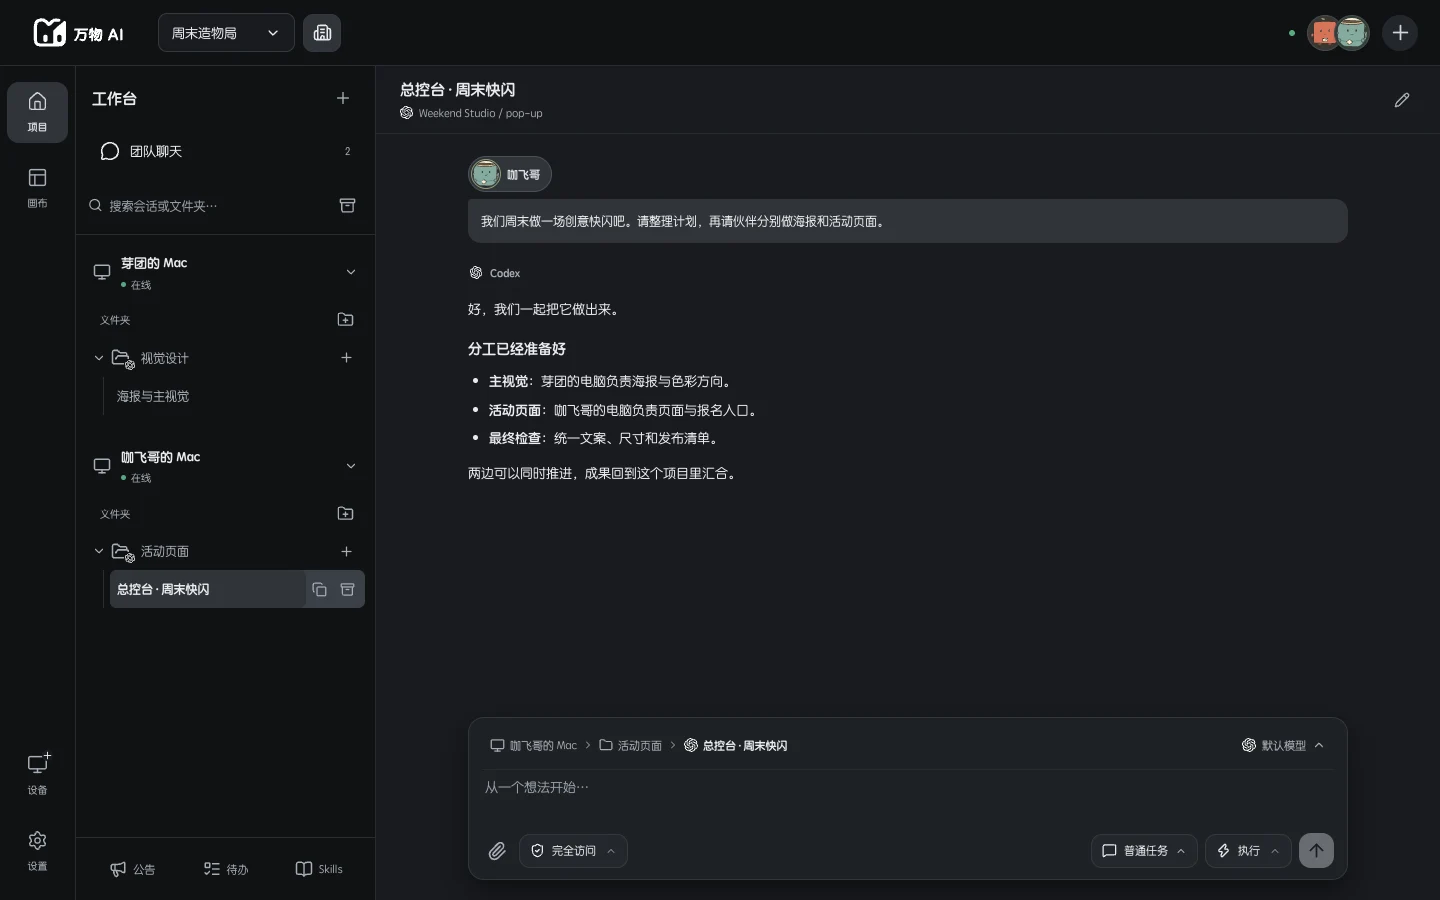This screenshot has width=1440, height=900.
Task: Collapse the 芽团的 Mac device section
Action: coord(351,272)
